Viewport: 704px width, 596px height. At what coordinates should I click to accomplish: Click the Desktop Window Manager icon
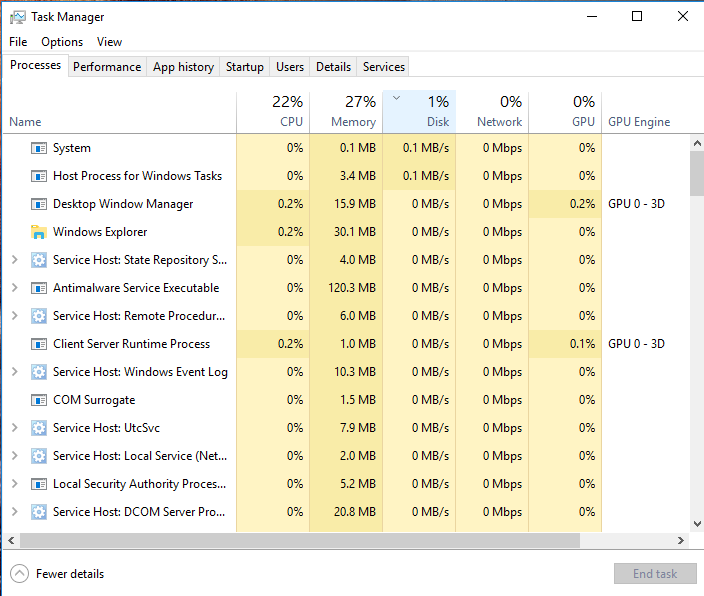coord(39,204)
